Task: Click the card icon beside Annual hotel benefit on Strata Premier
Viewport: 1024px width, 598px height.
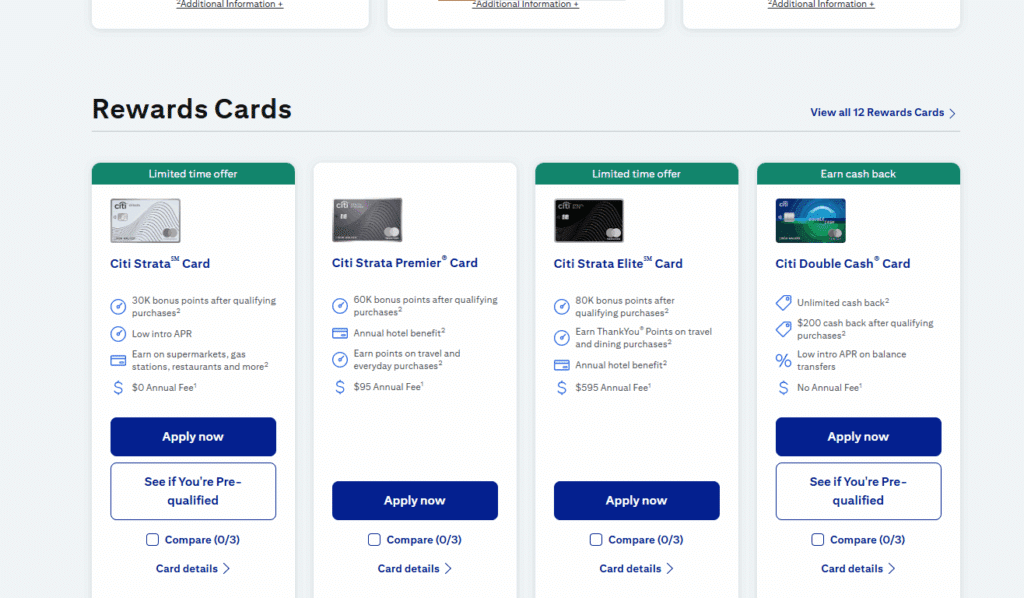Action: 340,333
